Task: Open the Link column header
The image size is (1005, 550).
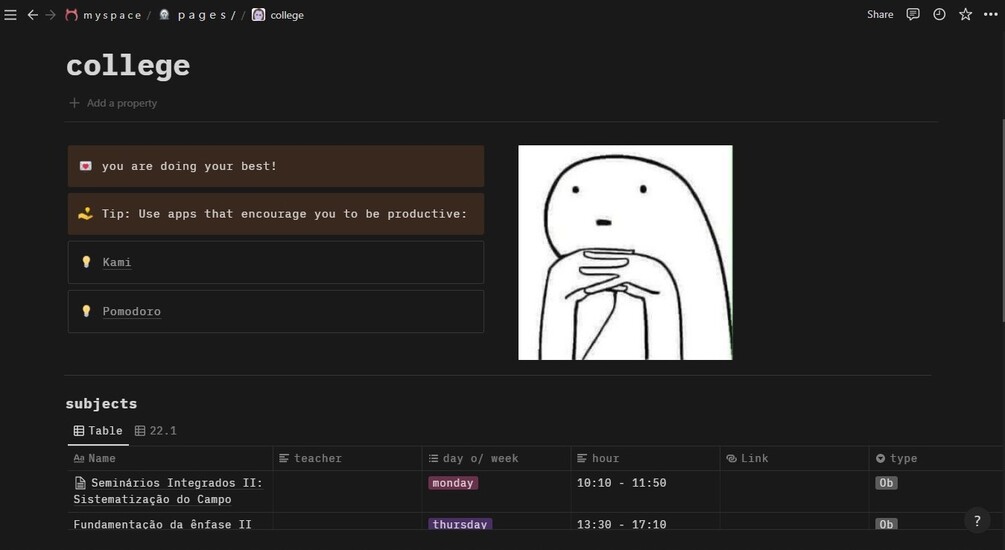Action: tap(793, 458)
